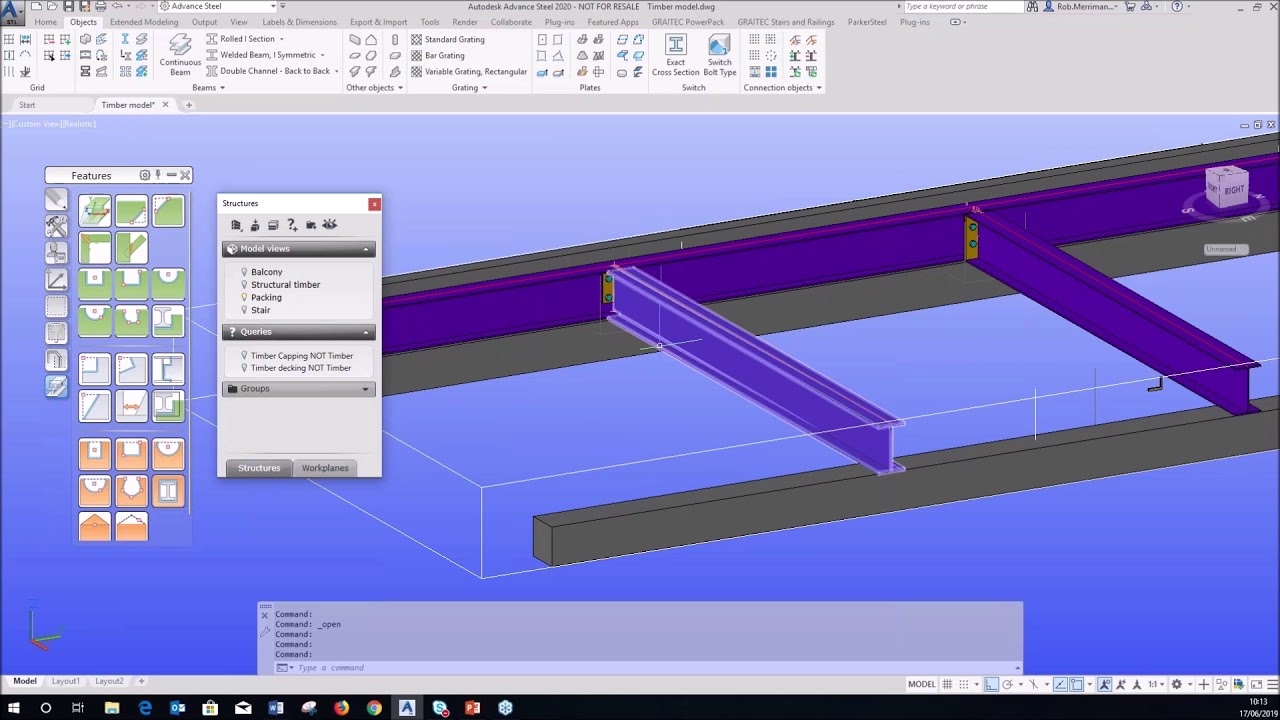
Task: Select the hammer and wrench tools category
Action: tap(56, 226)
